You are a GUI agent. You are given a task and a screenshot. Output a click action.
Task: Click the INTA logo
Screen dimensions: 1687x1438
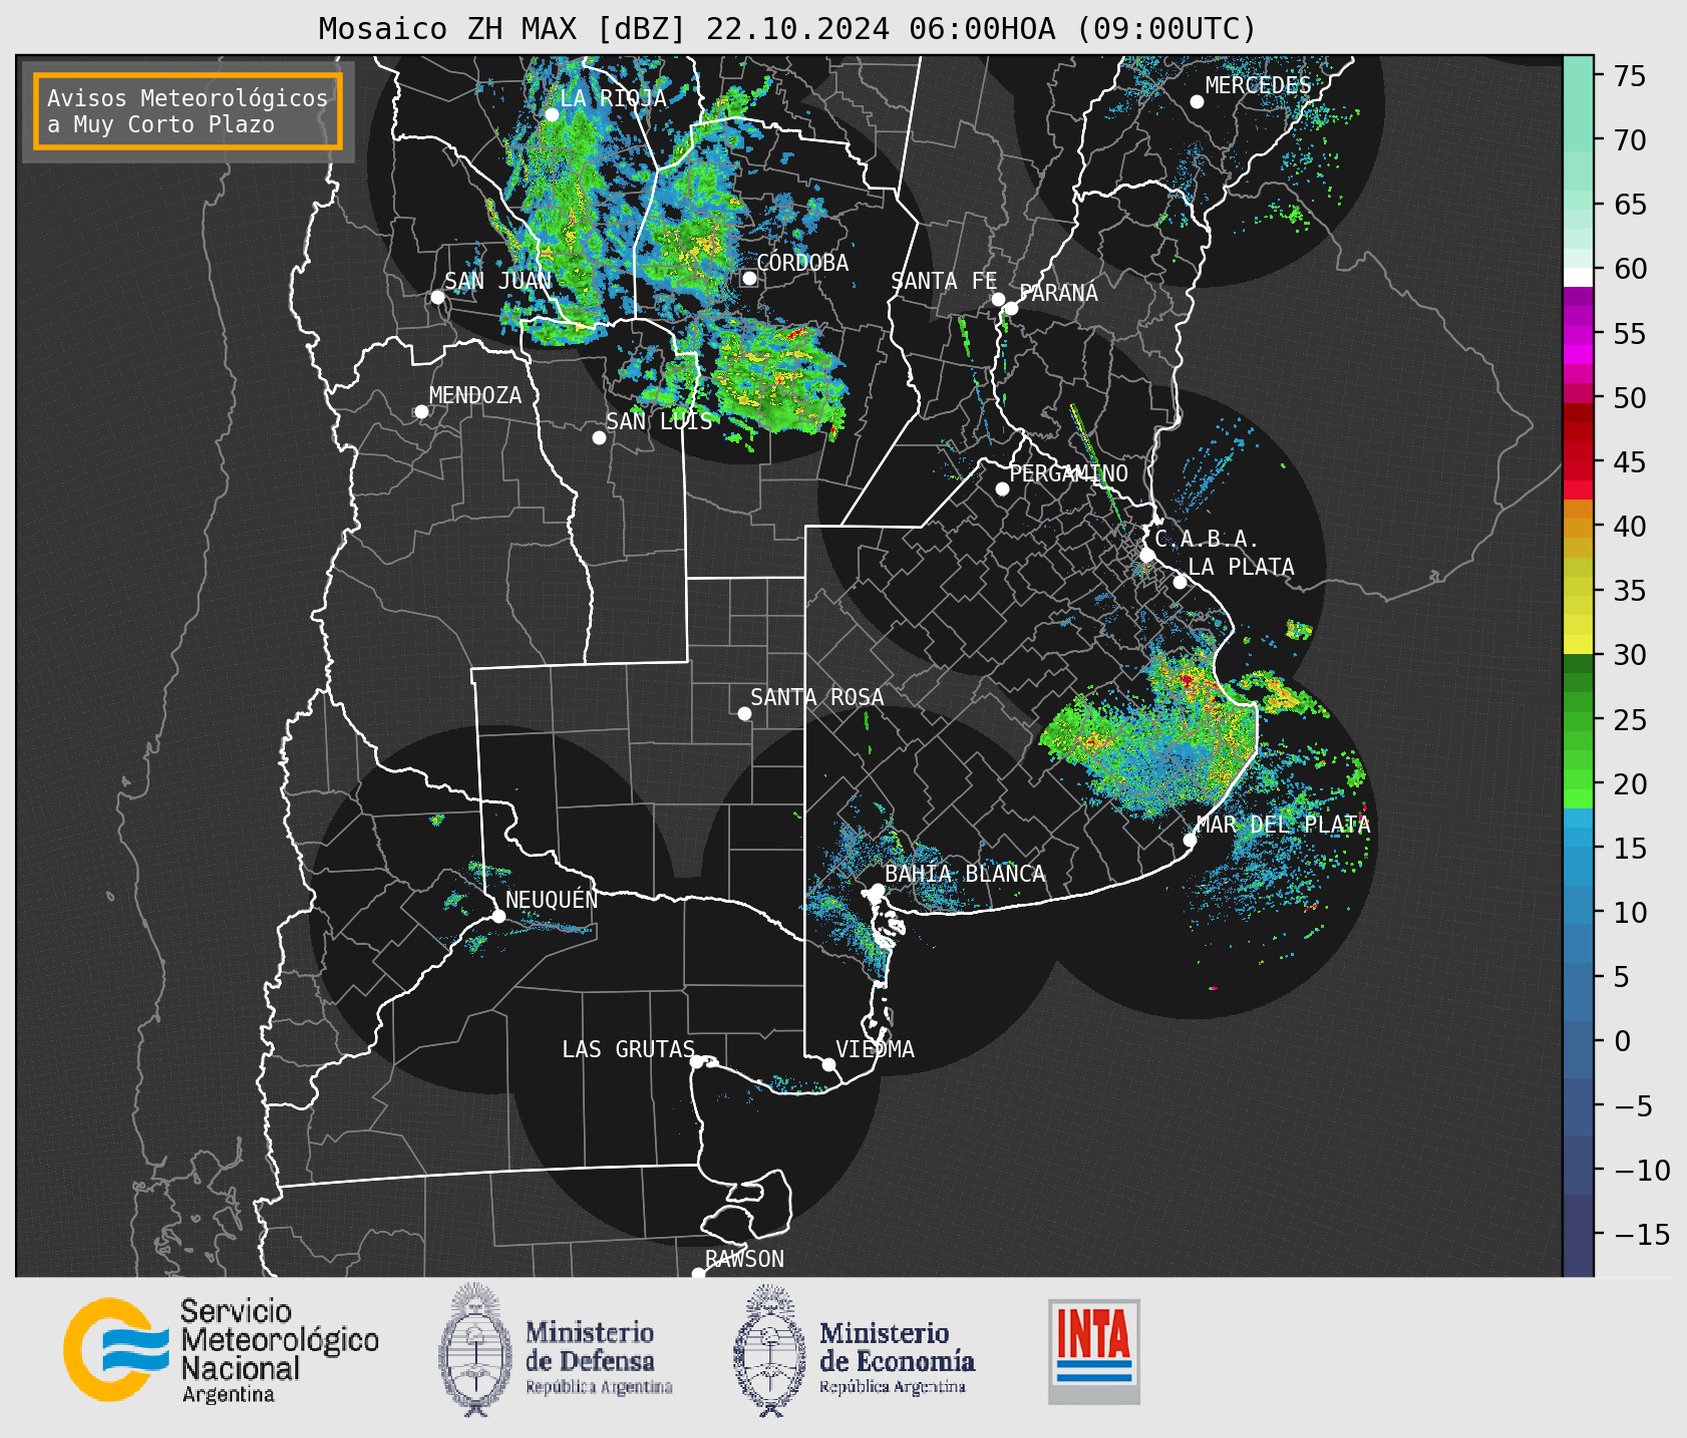click(1094, 1351)
